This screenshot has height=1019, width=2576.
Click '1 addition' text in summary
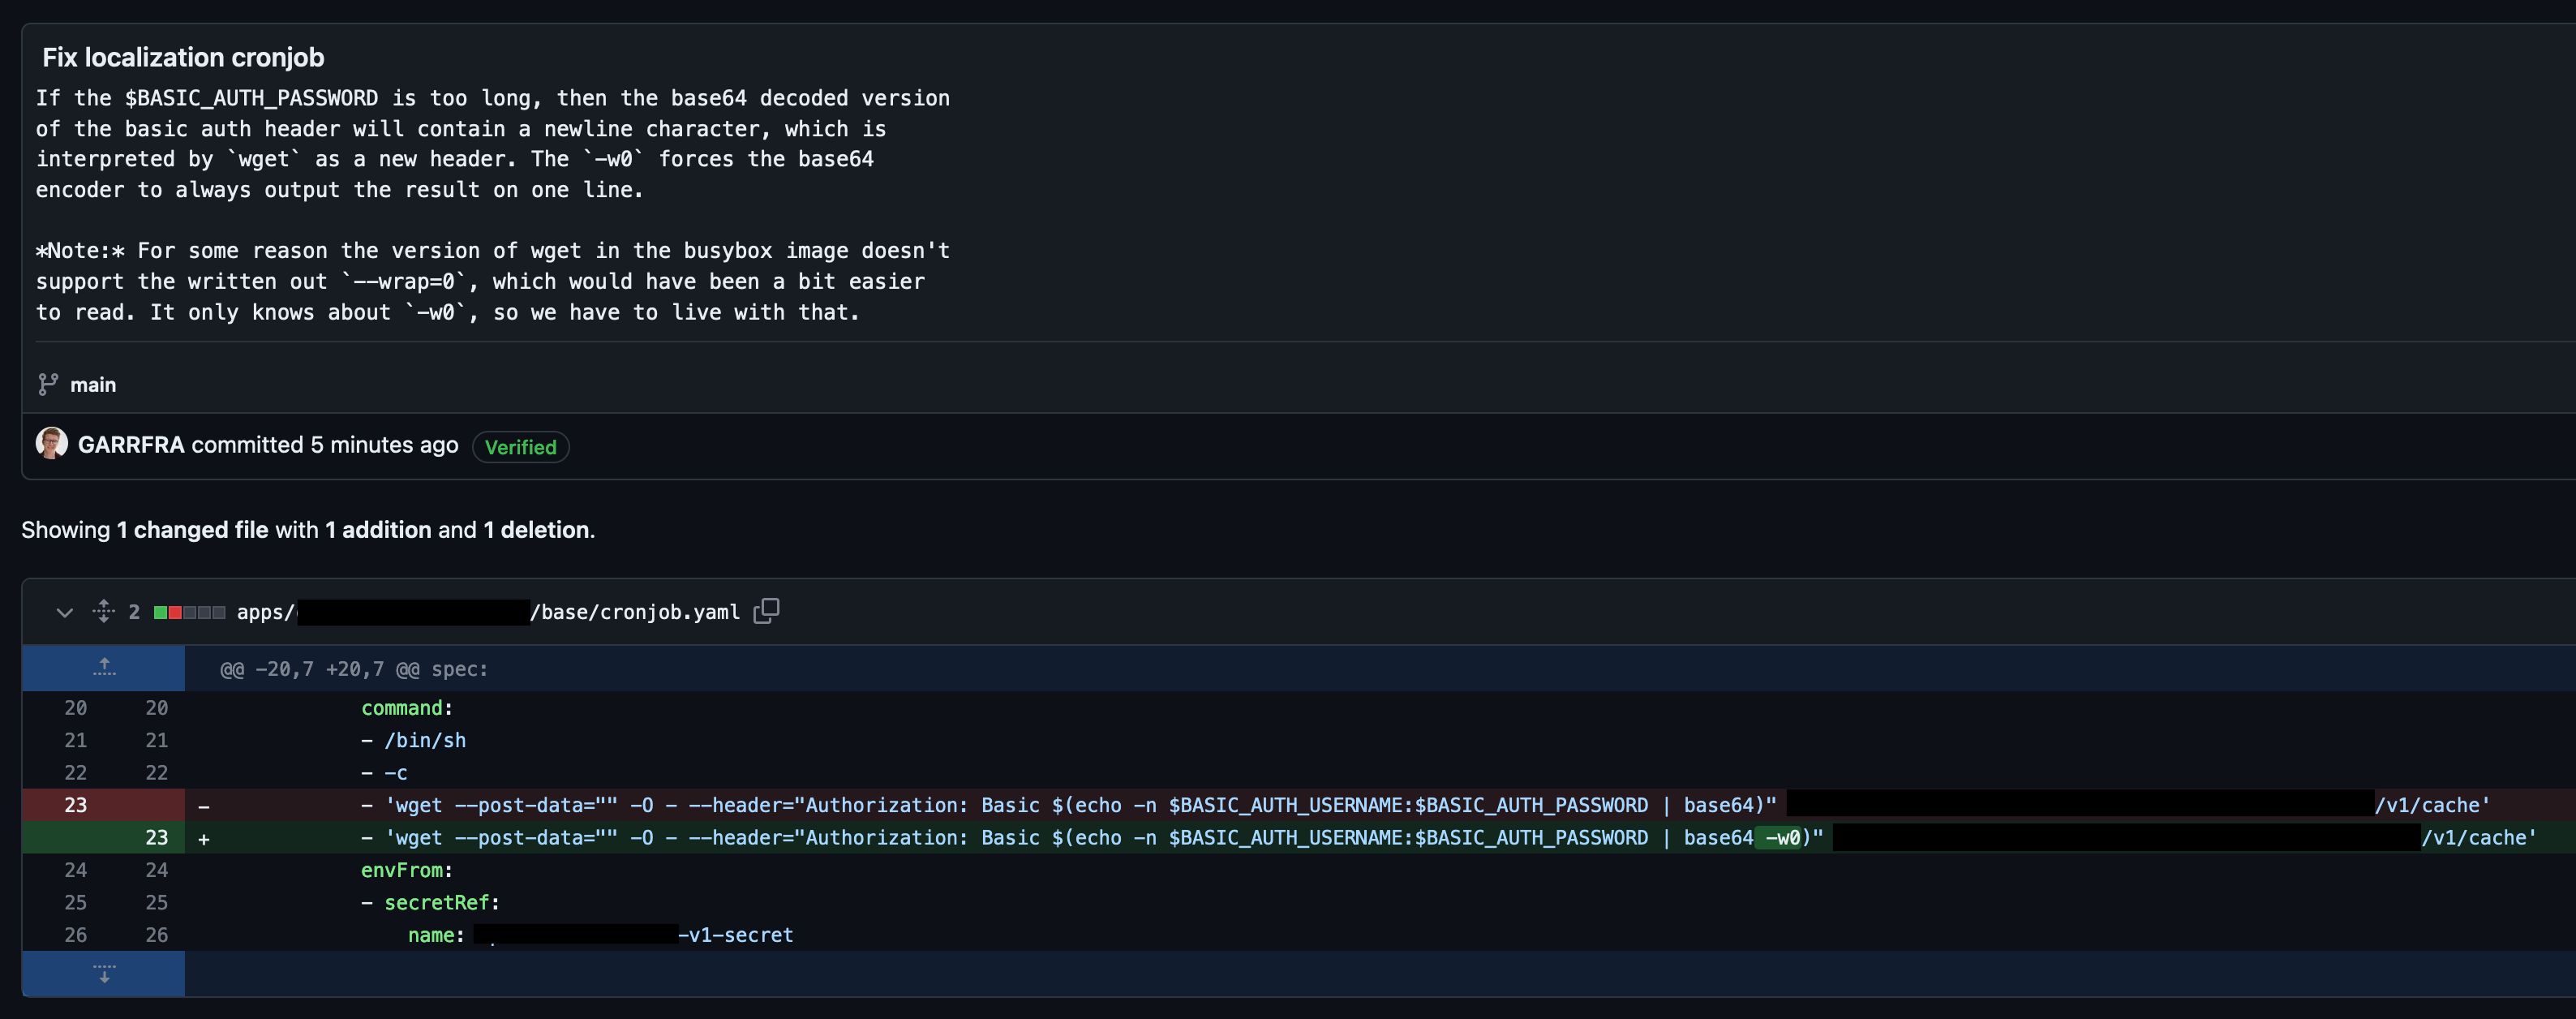pyautogui.click(x=378, y=530)
